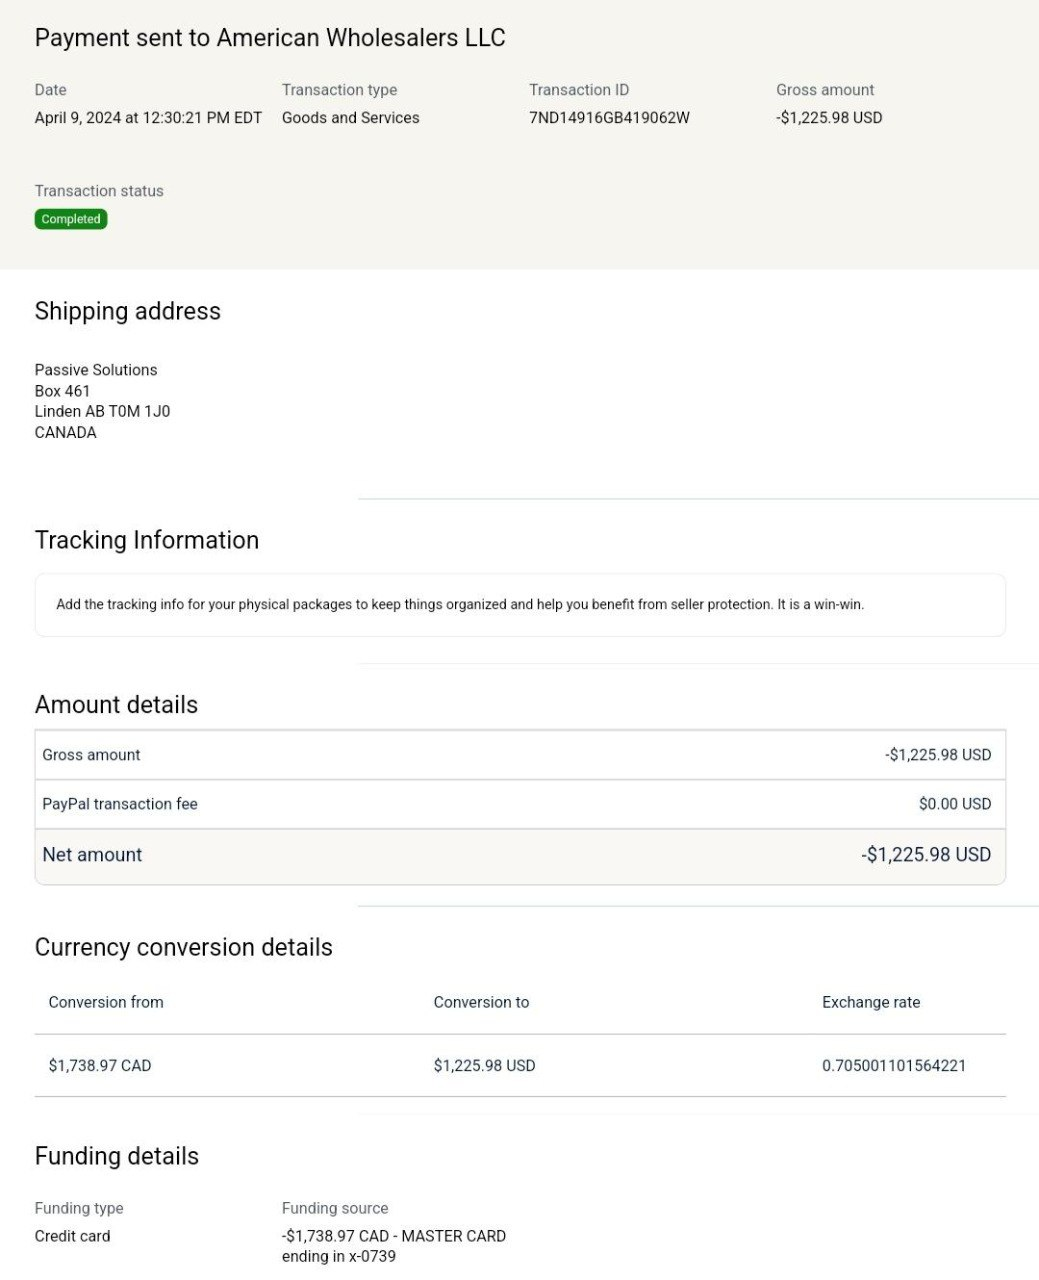
Task: Select the 'Linden AB T0M 1J0' address line
Action: pos(102,411)
